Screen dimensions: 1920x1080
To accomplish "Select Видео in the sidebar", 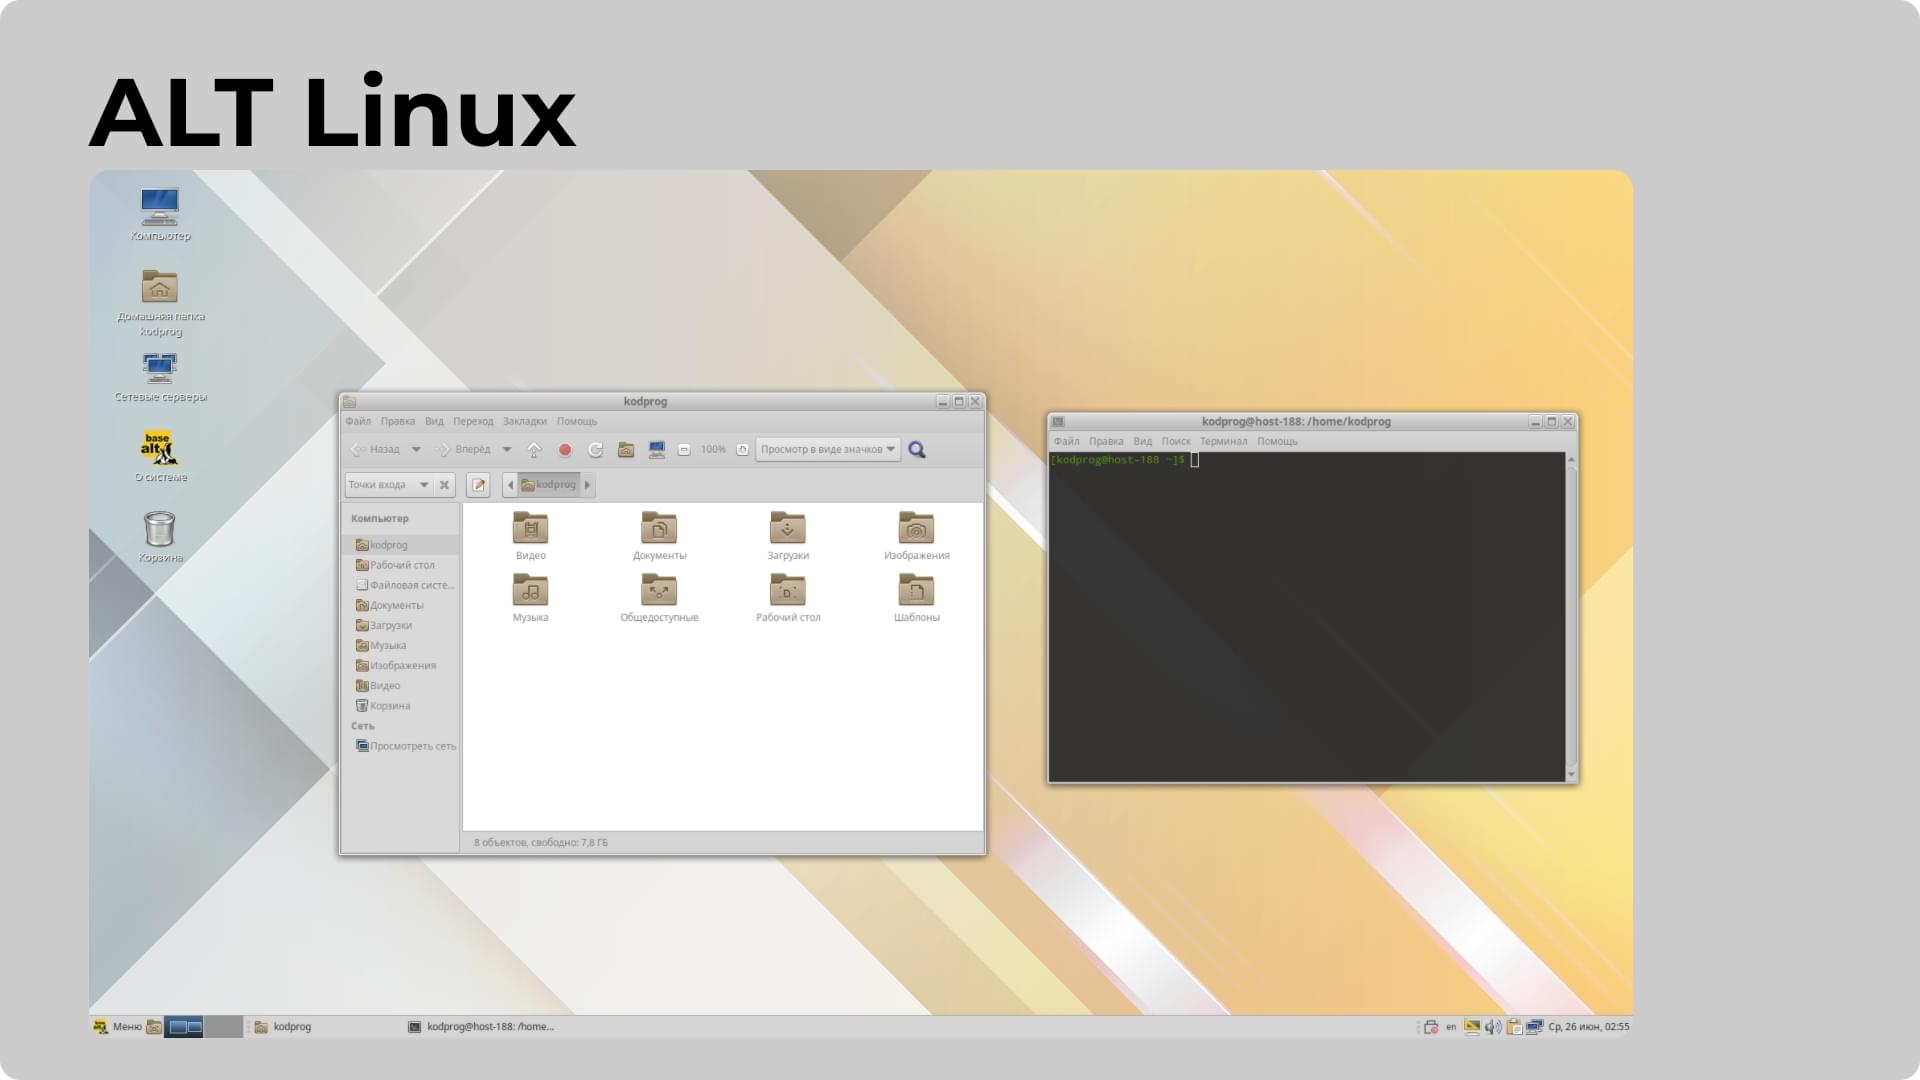I will (x=400, y=685).
